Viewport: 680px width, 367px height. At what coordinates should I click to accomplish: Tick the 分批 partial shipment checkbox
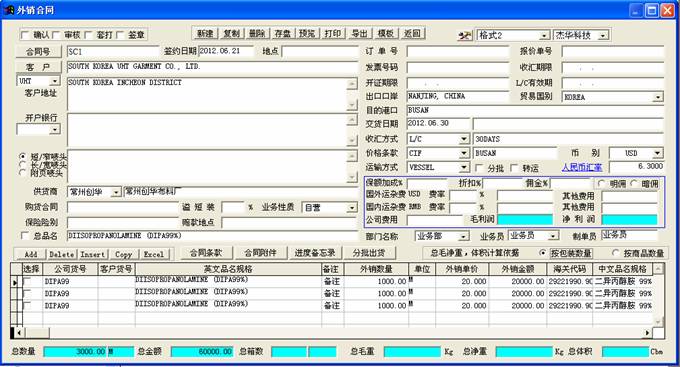pyautogui.click(x=479, y=167)
